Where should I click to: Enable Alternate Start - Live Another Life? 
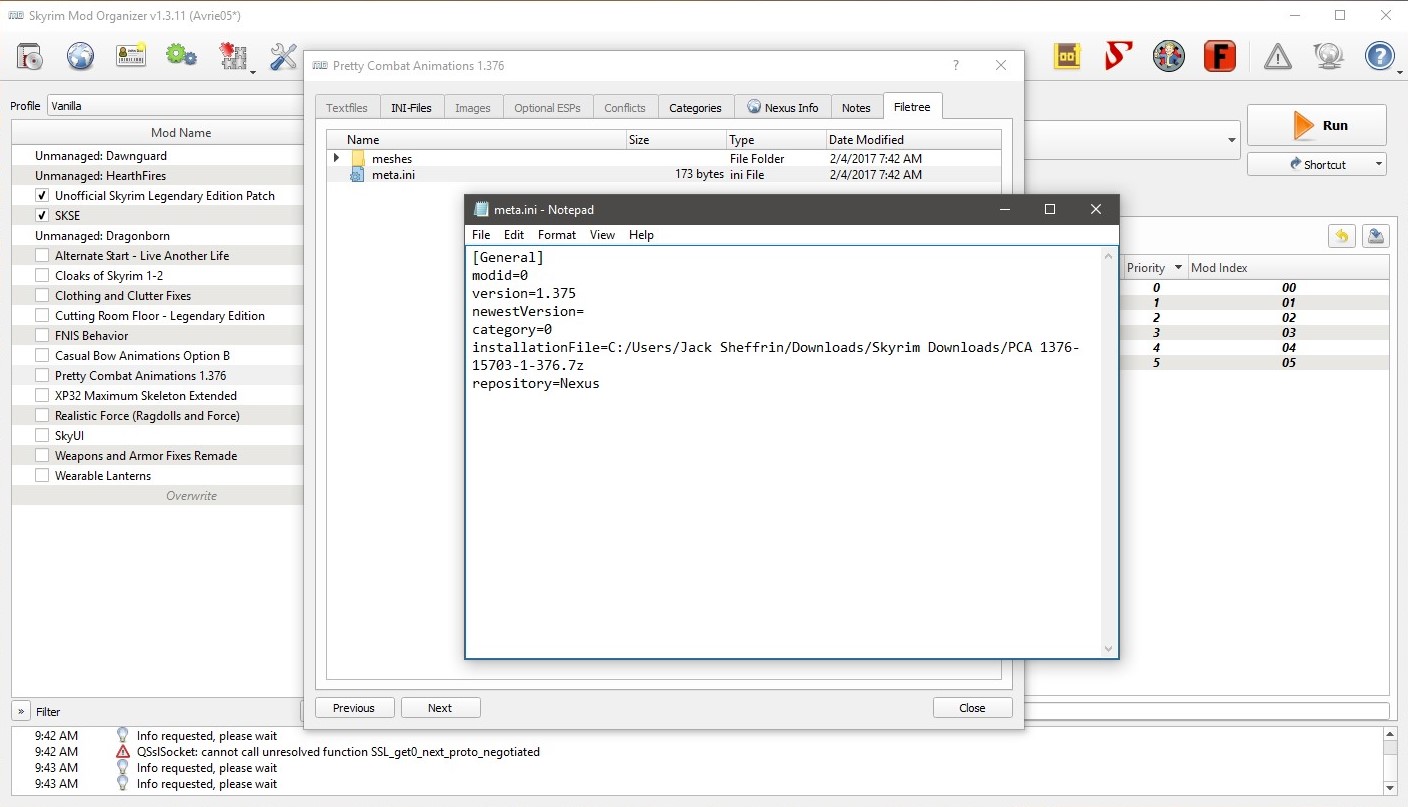(42, 256)
